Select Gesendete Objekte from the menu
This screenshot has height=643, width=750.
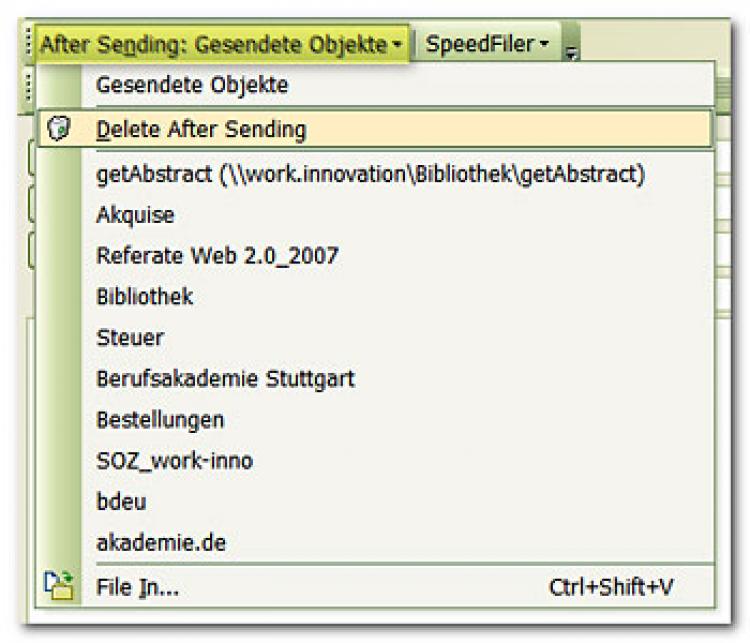(192, 85)
